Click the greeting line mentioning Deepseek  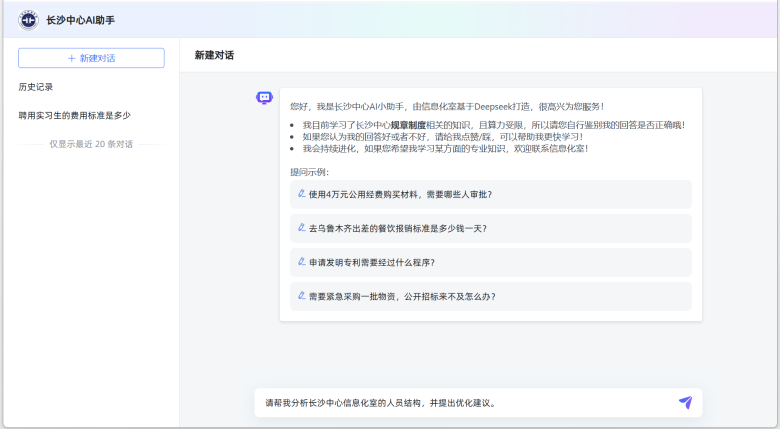coord(447,107)
